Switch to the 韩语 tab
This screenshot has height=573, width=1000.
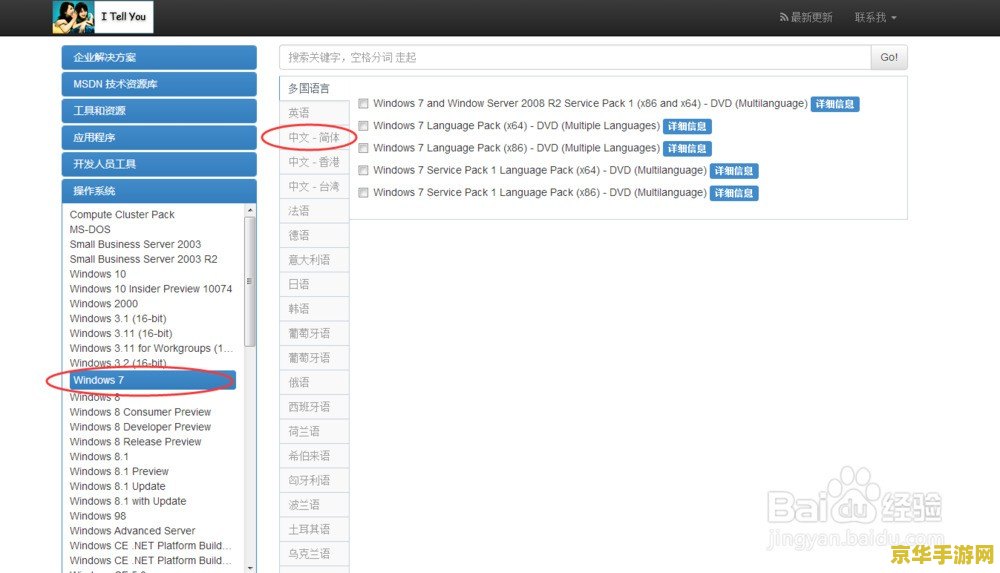pos(314,309)
